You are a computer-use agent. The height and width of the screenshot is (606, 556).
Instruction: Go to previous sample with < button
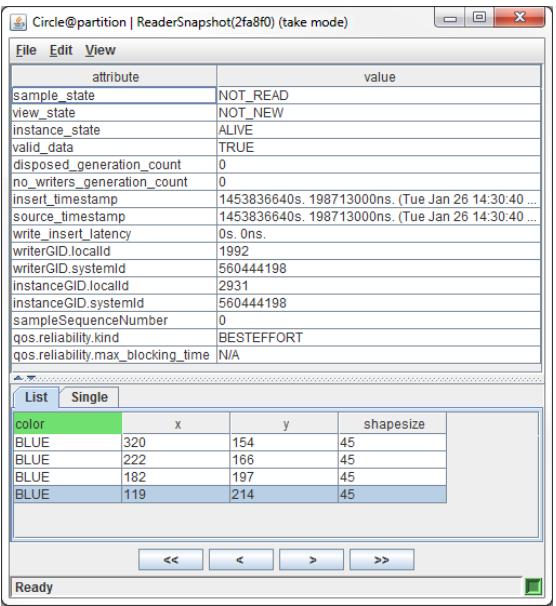click(x=241, y=560)
